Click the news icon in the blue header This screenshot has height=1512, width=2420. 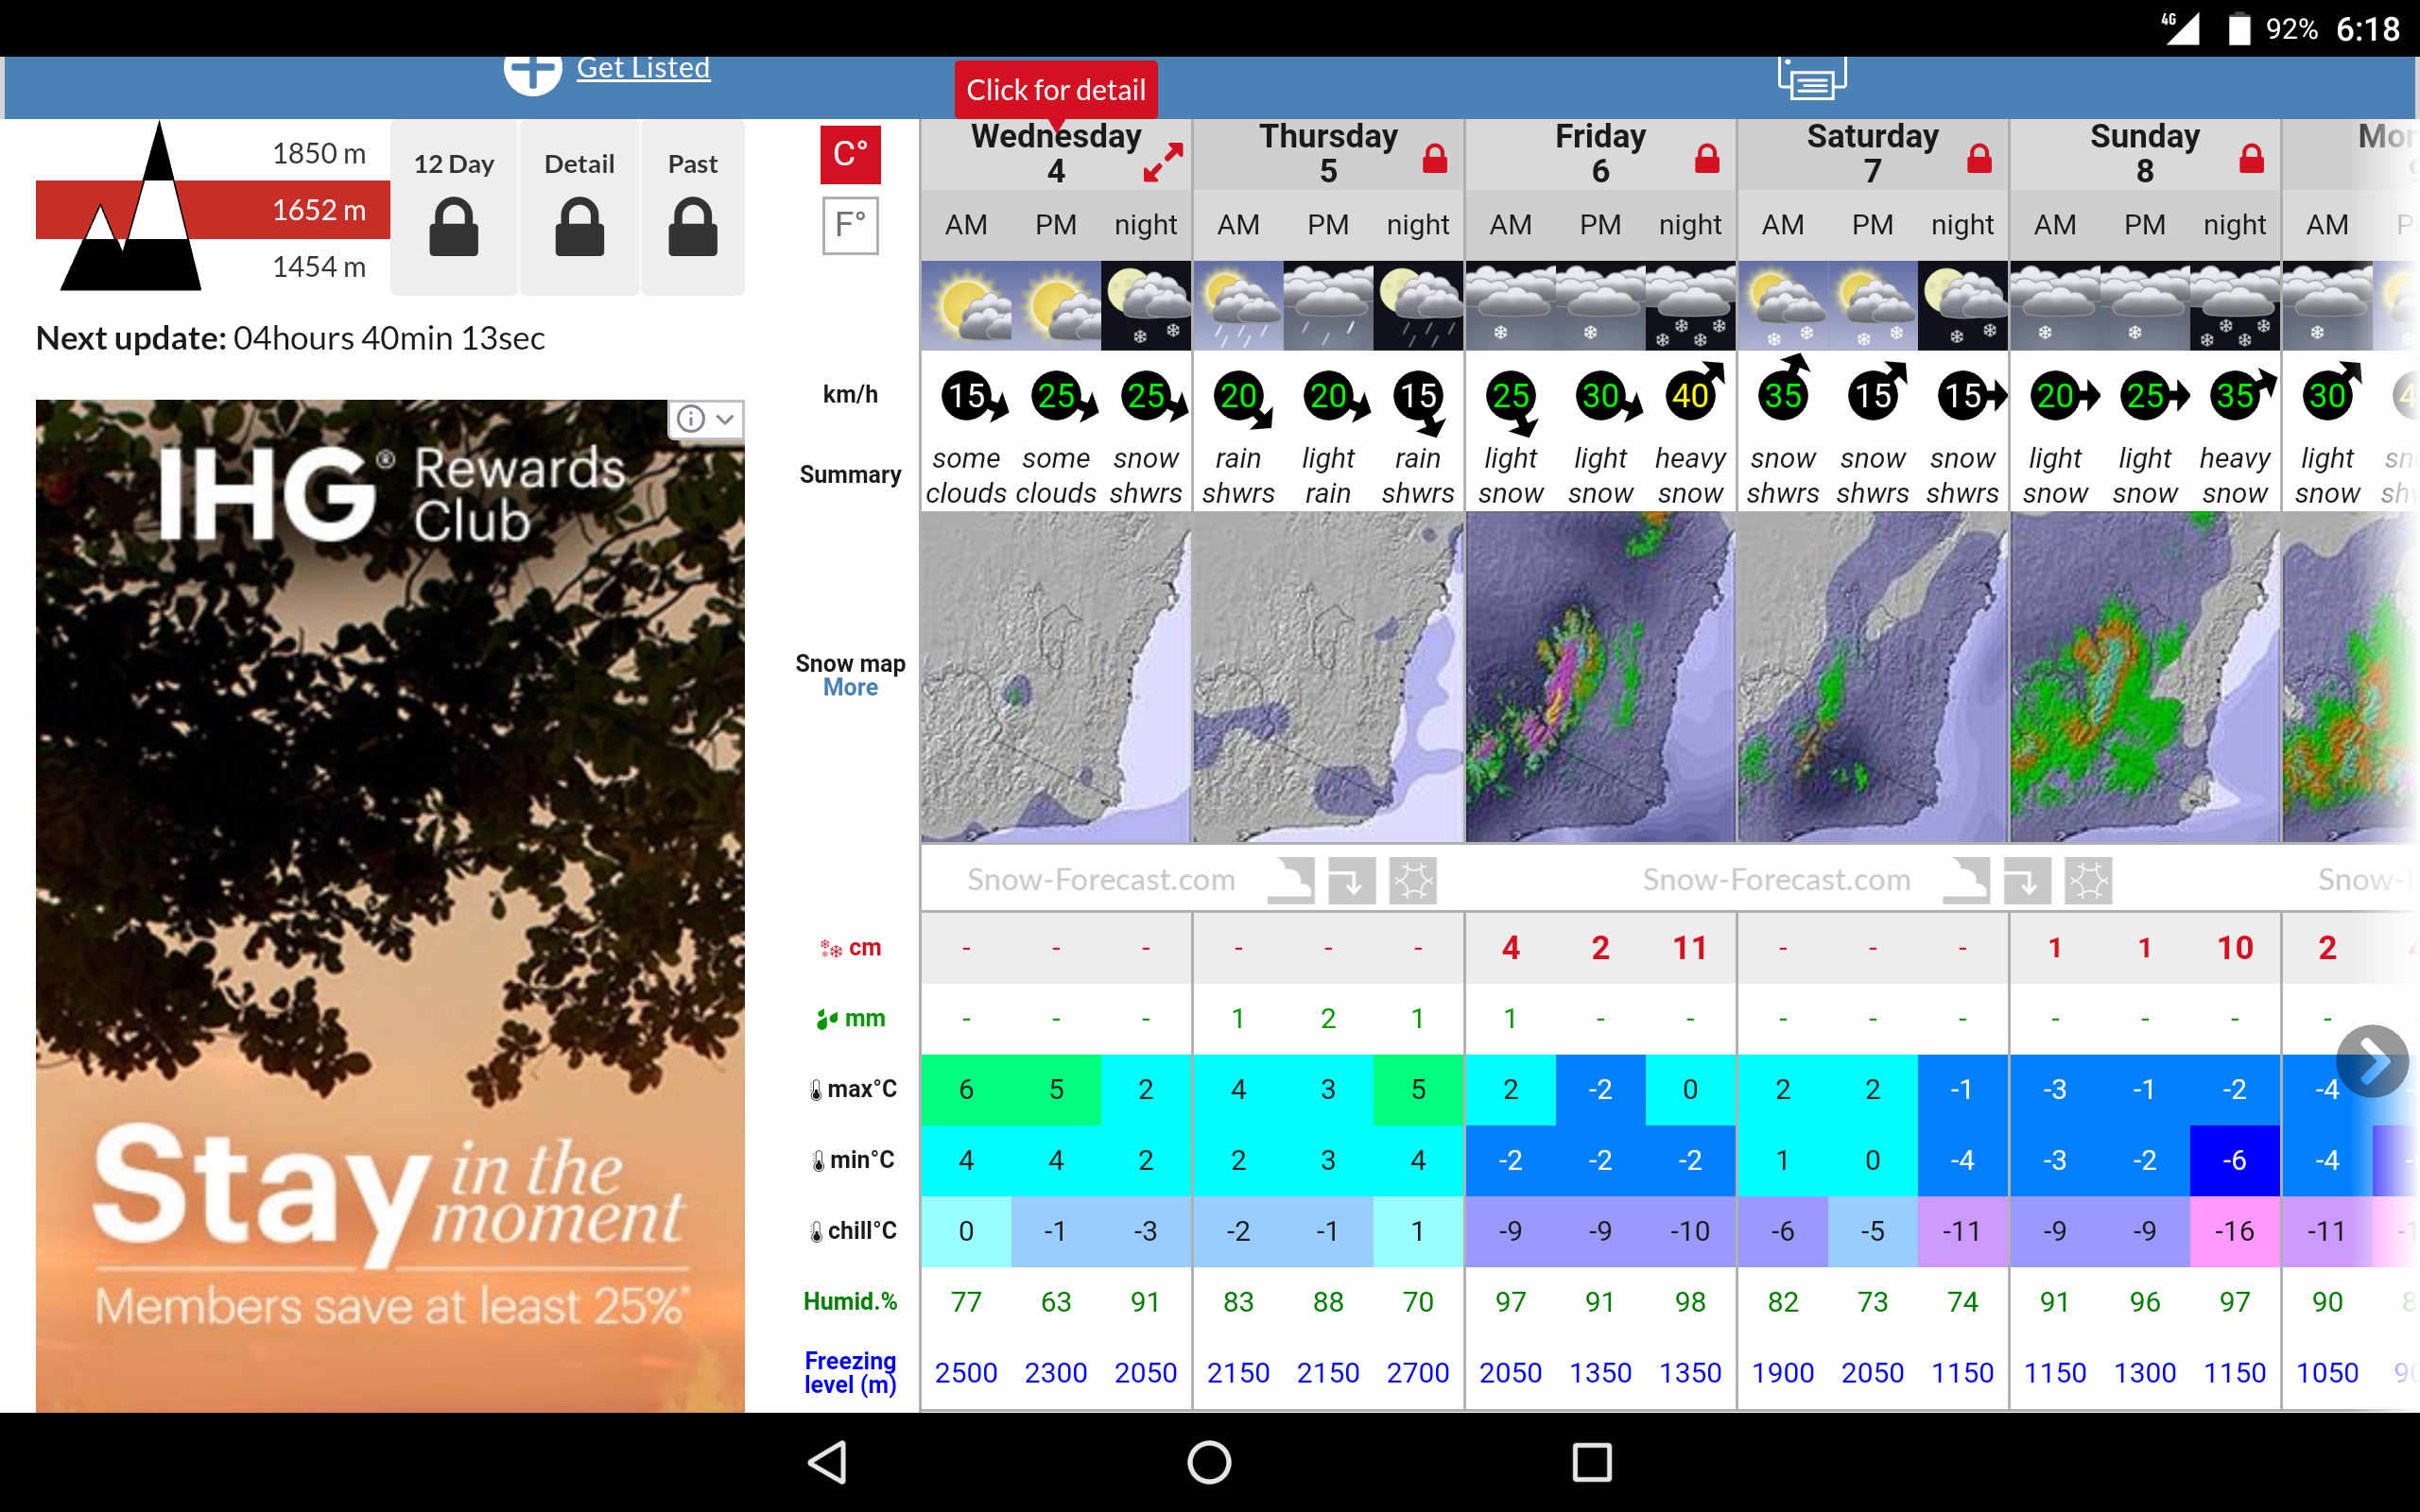point(1811,80)
